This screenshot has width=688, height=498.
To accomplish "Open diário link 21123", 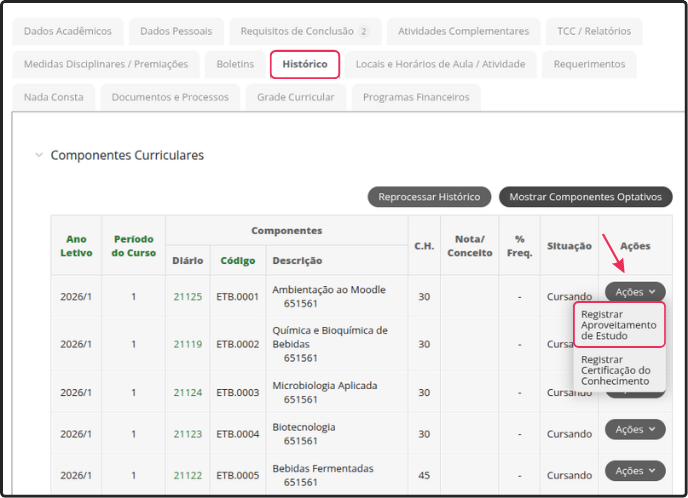I will [188, 434].
